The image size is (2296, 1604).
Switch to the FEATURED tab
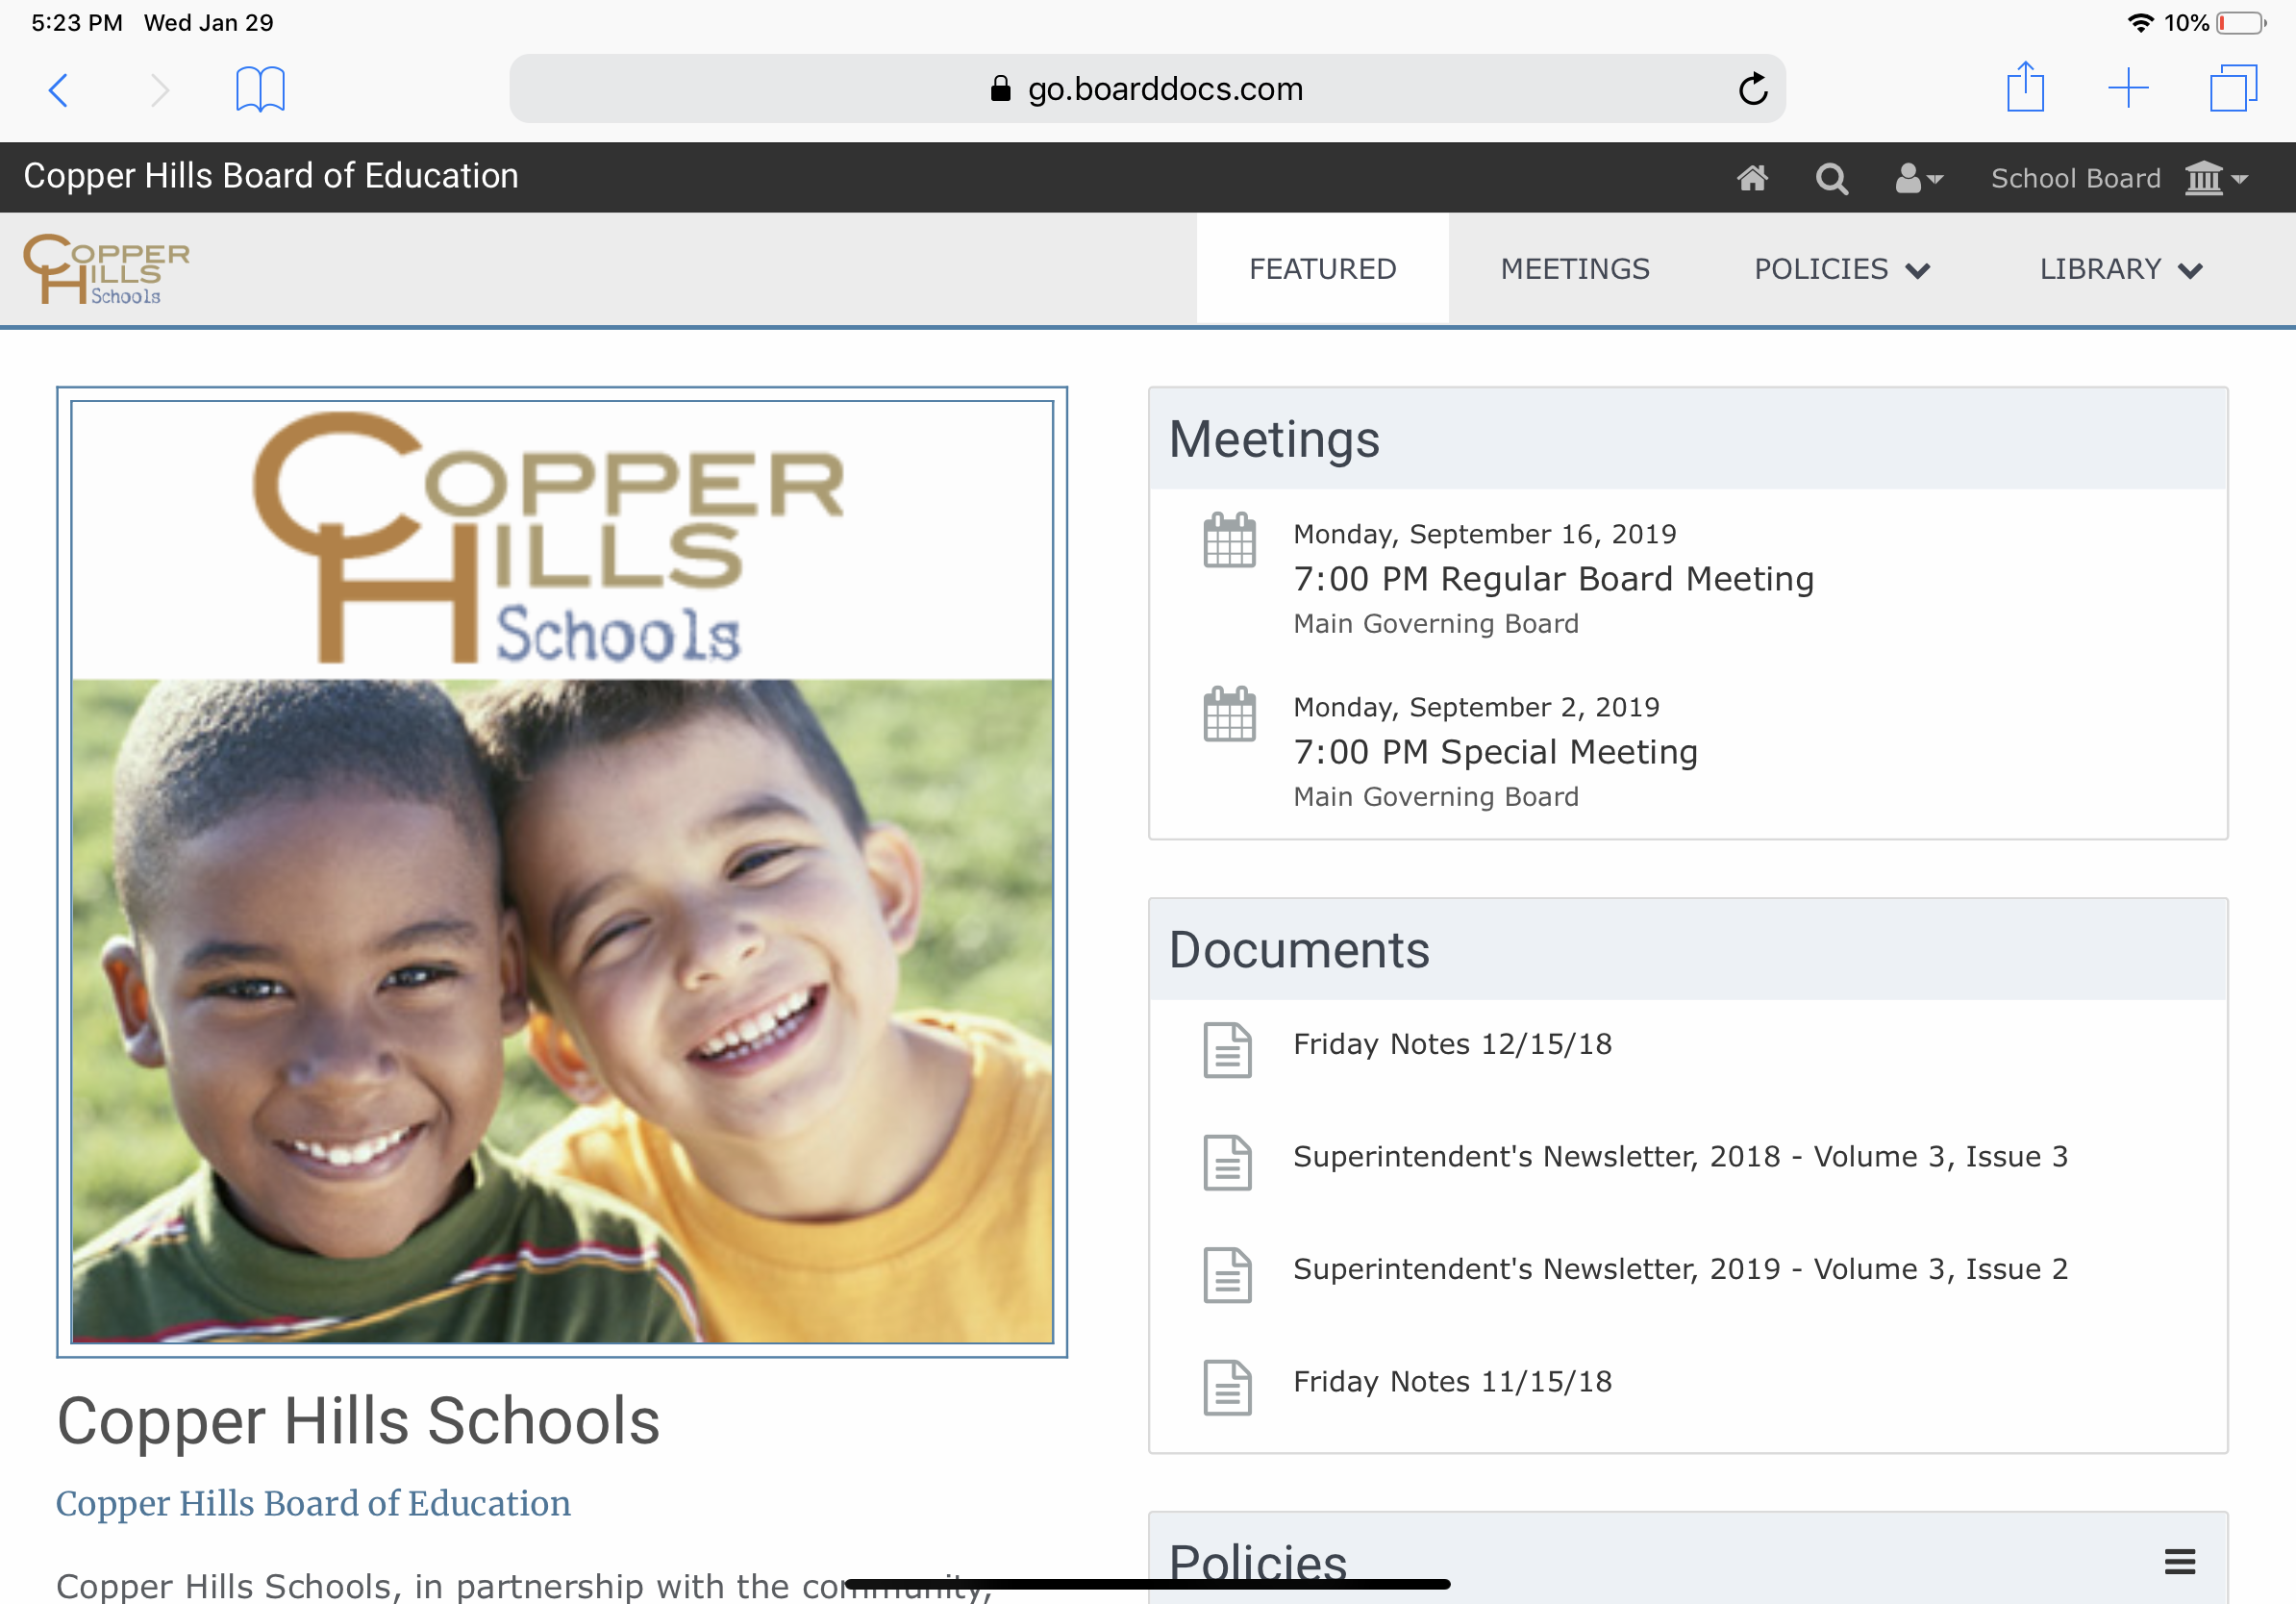(1322, 269)
